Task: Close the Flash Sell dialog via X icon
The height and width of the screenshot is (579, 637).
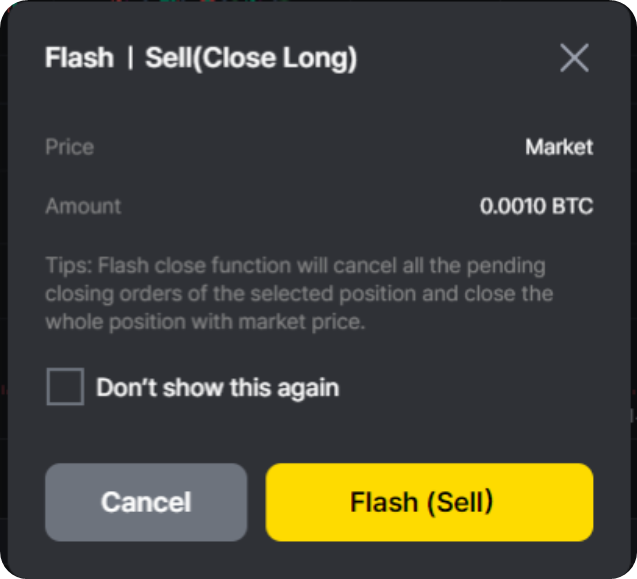Action: tap(574, 58)
